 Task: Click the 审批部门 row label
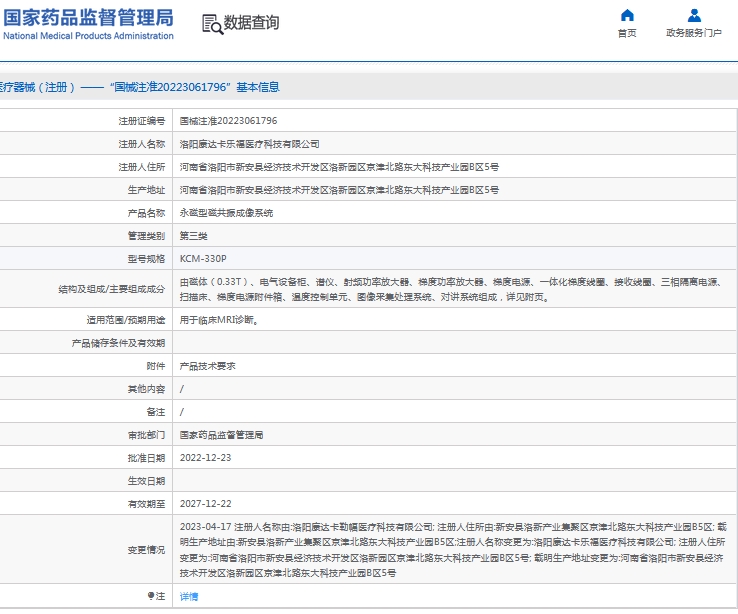[x=146, y=435]
